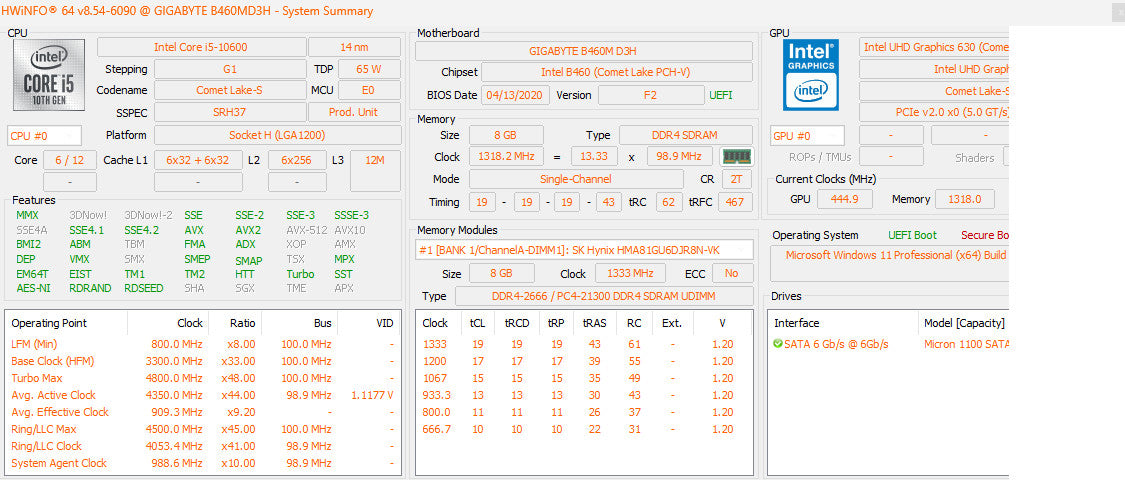The height and width of the screenshot is (480, 1125).
Task: Click the Microsoft Windows 11 Professional OS field
Action: pos(890,263)
